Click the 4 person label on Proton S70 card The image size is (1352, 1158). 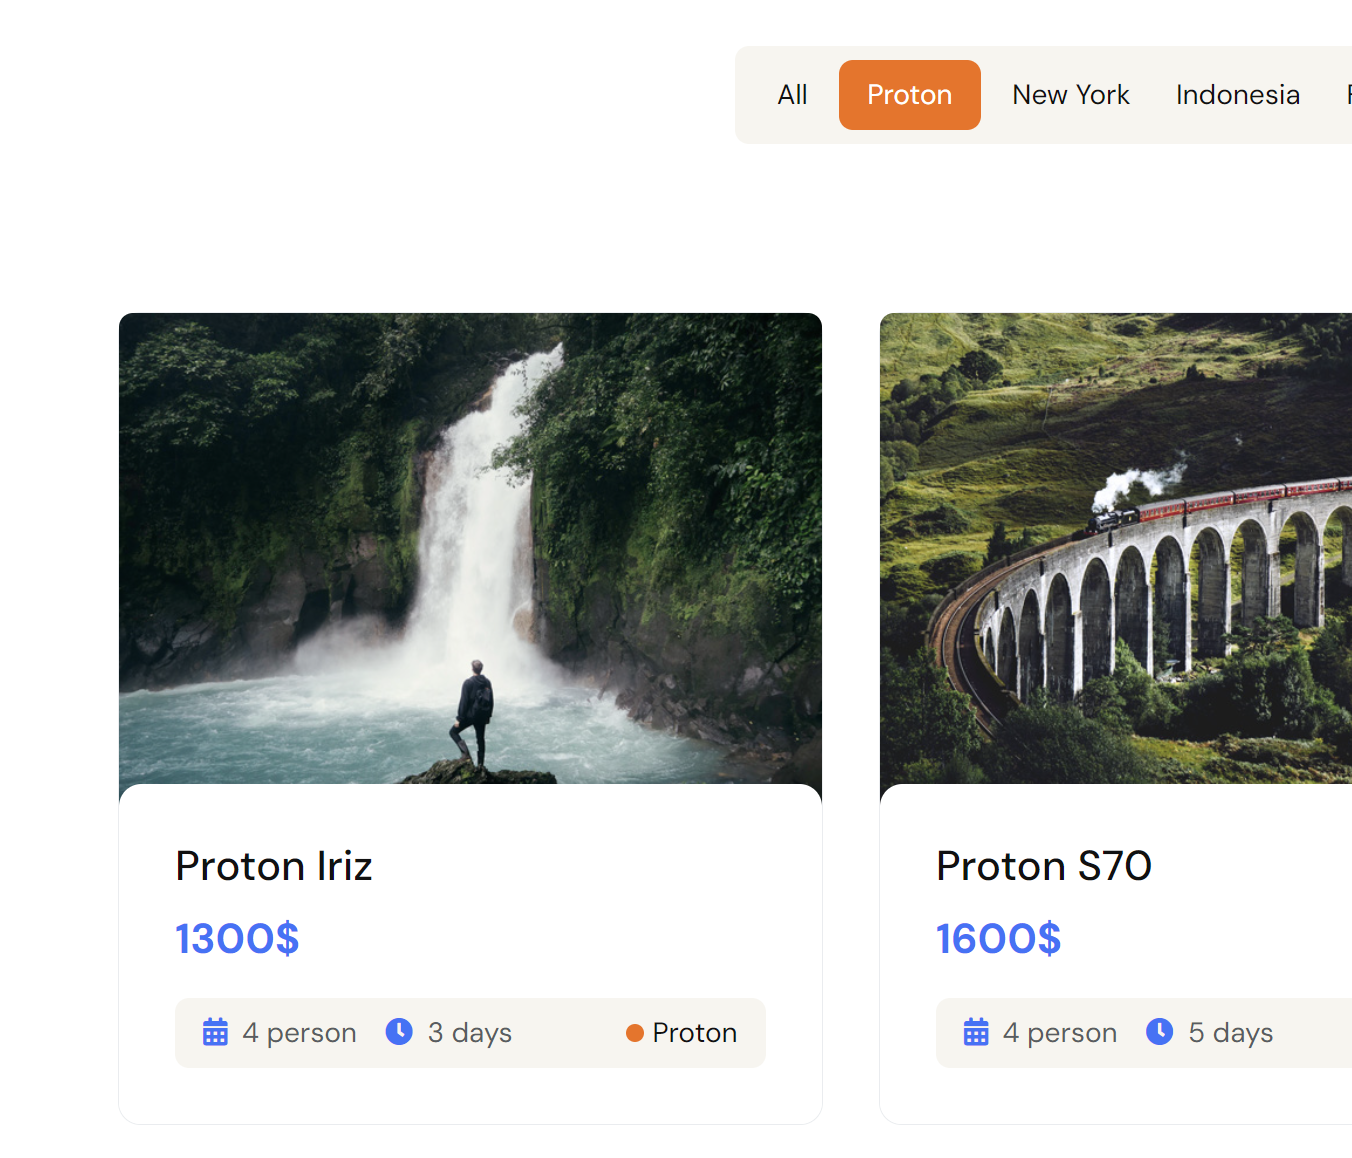click(1060, 1033)
